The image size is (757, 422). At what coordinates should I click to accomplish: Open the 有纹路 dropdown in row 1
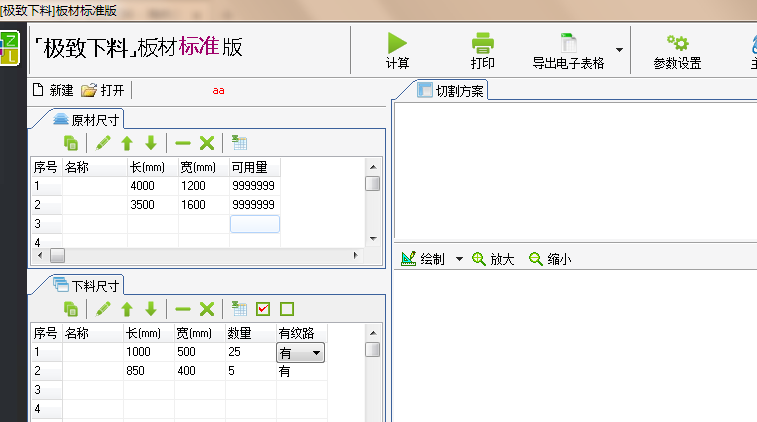(x=300, y=353)
